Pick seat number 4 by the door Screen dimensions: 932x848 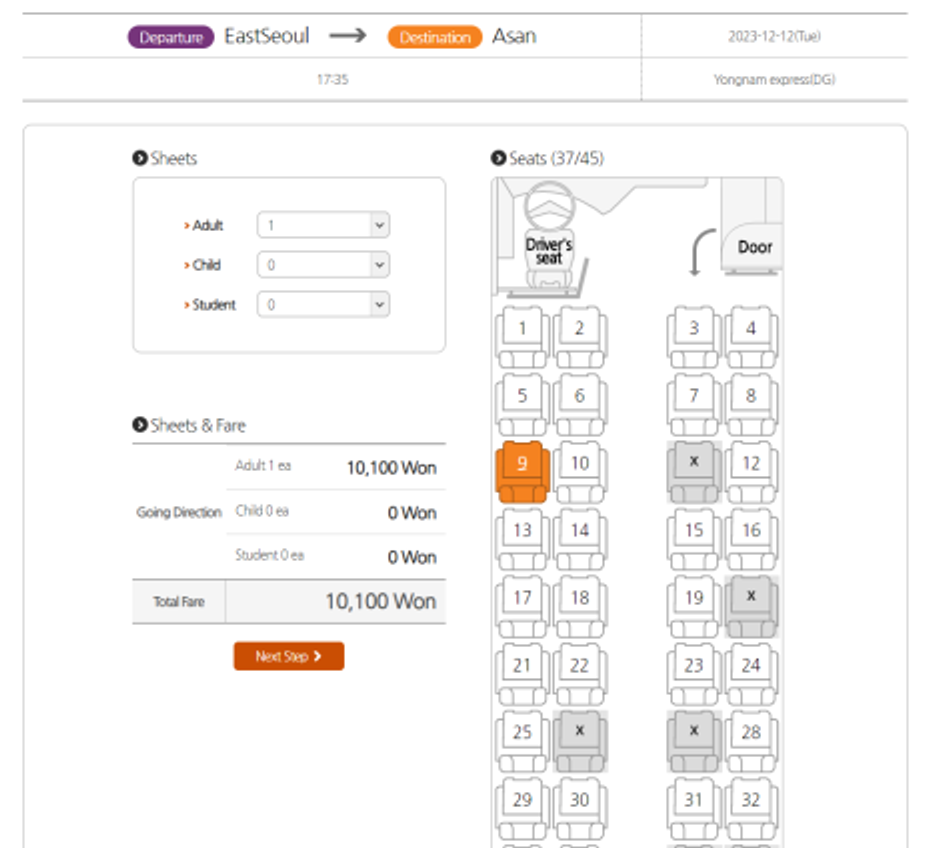tap(751, 337)
